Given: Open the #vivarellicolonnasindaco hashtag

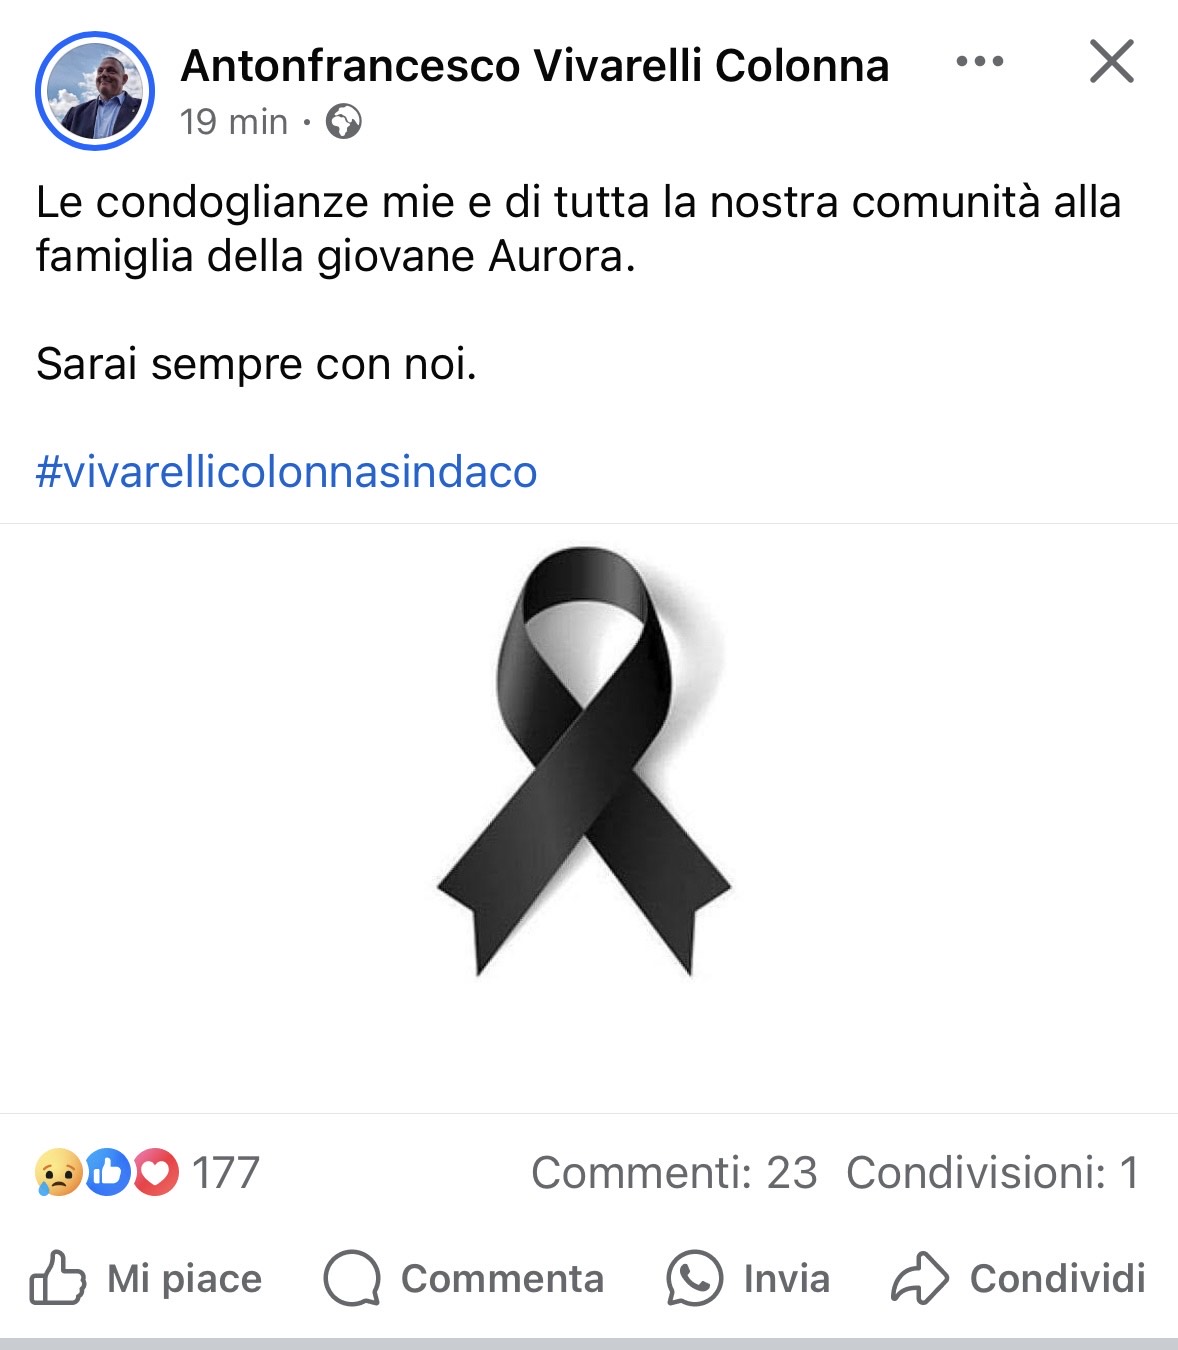Looking at the screenshot, I should tap(286, 471).
